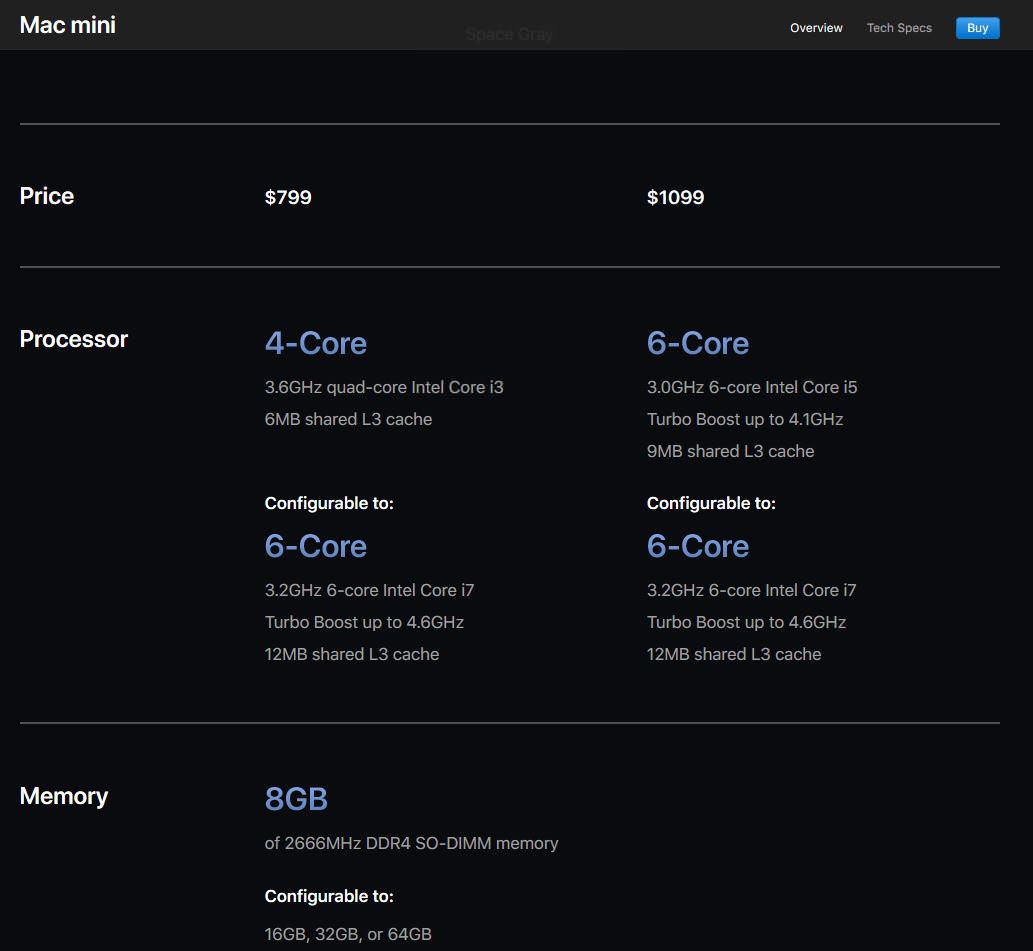Click the Processor row label
The image size is (1033, 951).
74,339
